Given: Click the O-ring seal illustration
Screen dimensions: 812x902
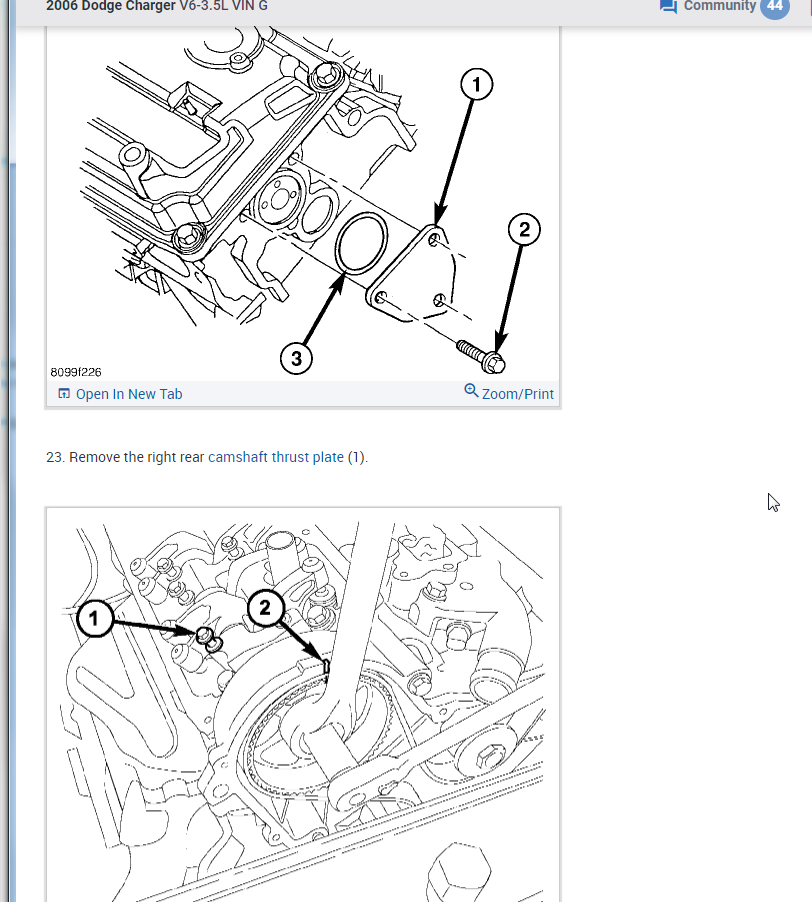Looking at the screenshot, I should click(x=362, y=243).
